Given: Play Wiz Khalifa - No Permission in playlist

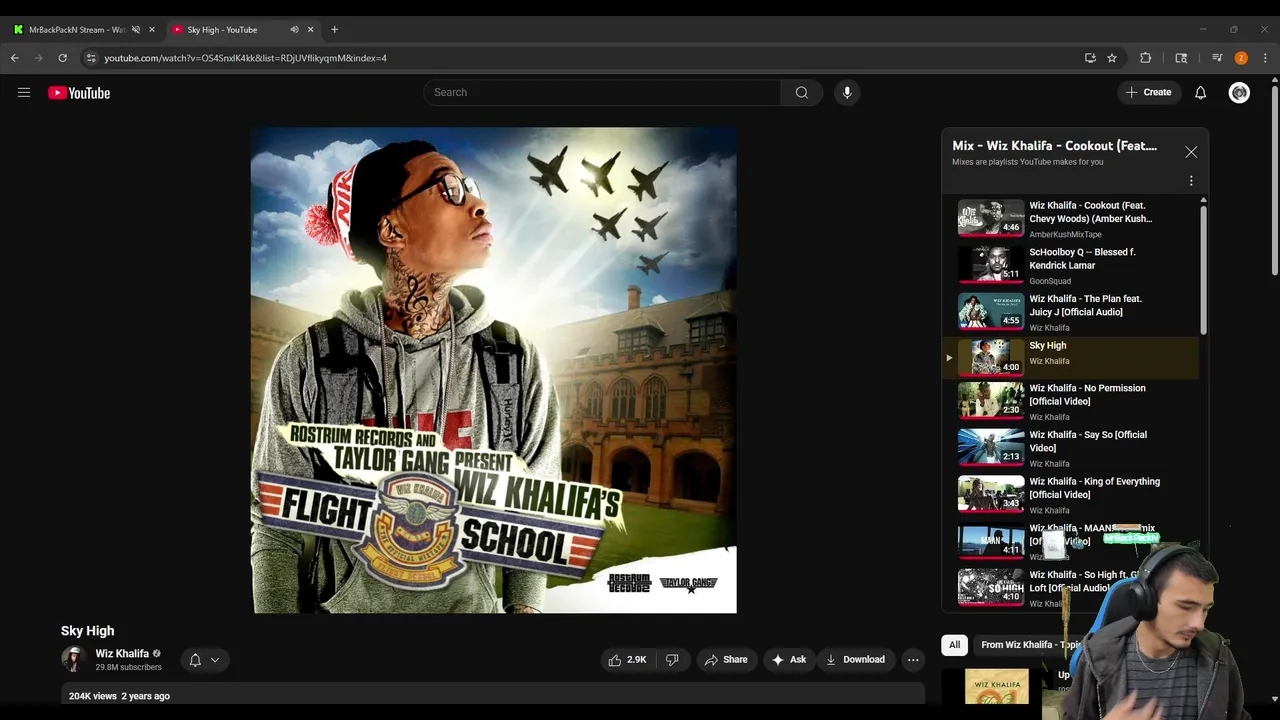Looking at the screenshot, I should click(x=1071, y=401).
